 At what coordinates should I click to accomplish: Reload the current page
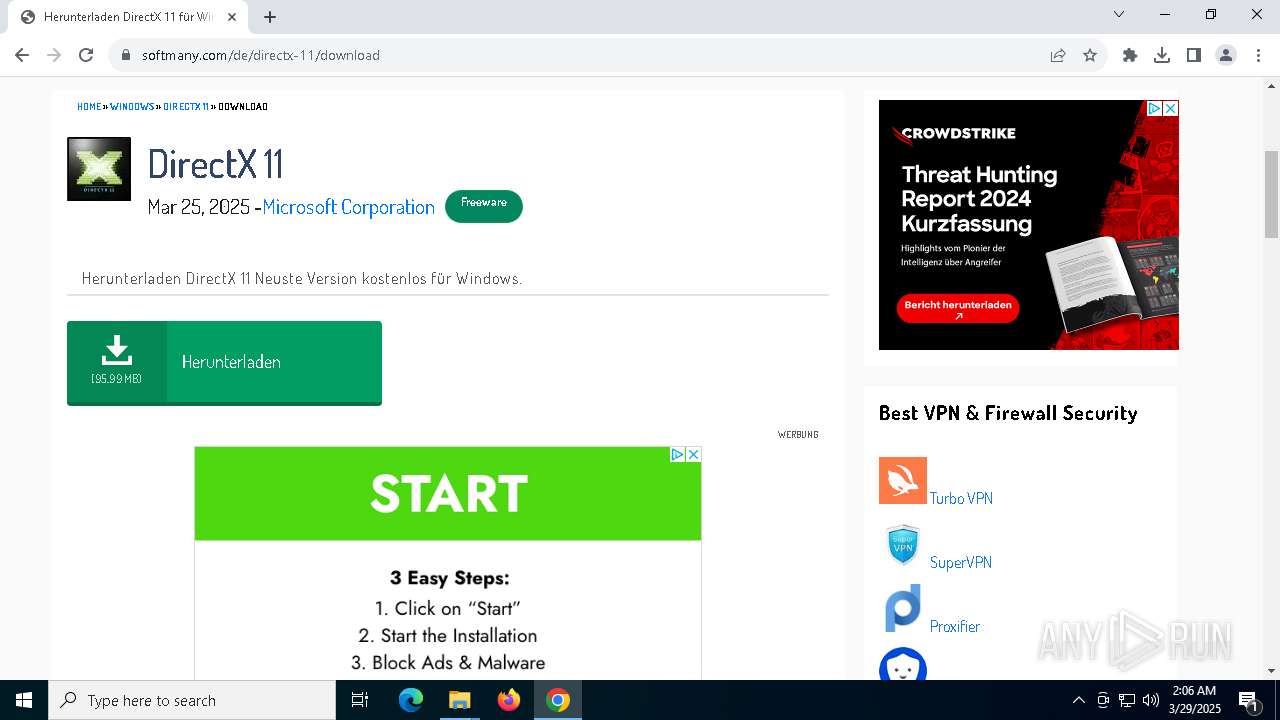coord(86,55)
